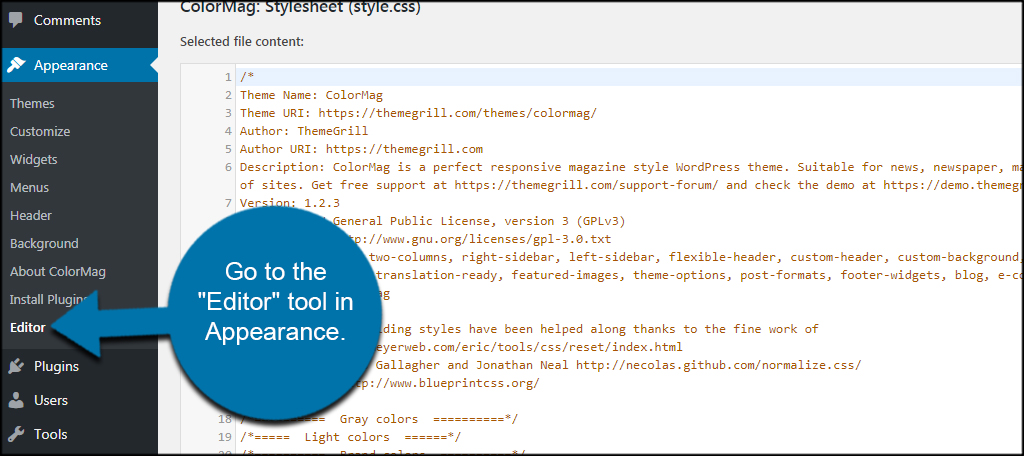The width and height of the screenshot is (1024, 456).
Task: Click the Plugins plug icon
Action: pos(16,366)
